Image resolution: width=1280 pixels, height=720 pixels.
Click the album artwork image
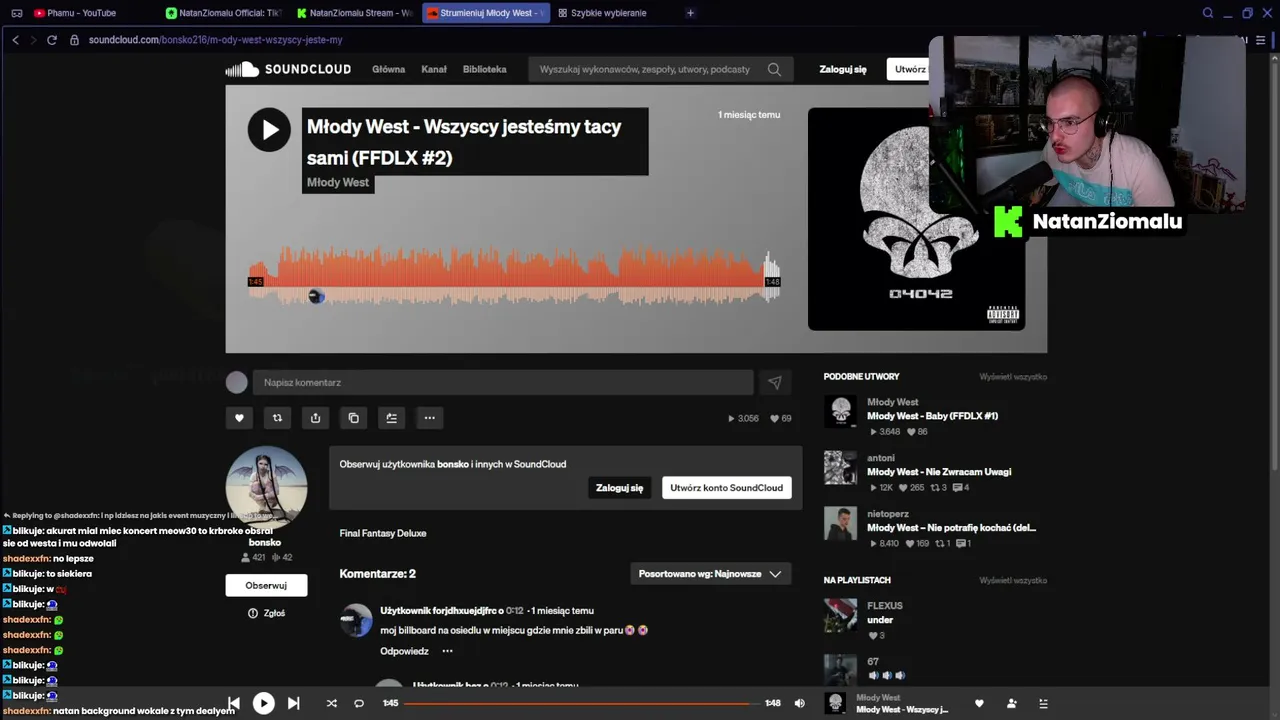916,219
